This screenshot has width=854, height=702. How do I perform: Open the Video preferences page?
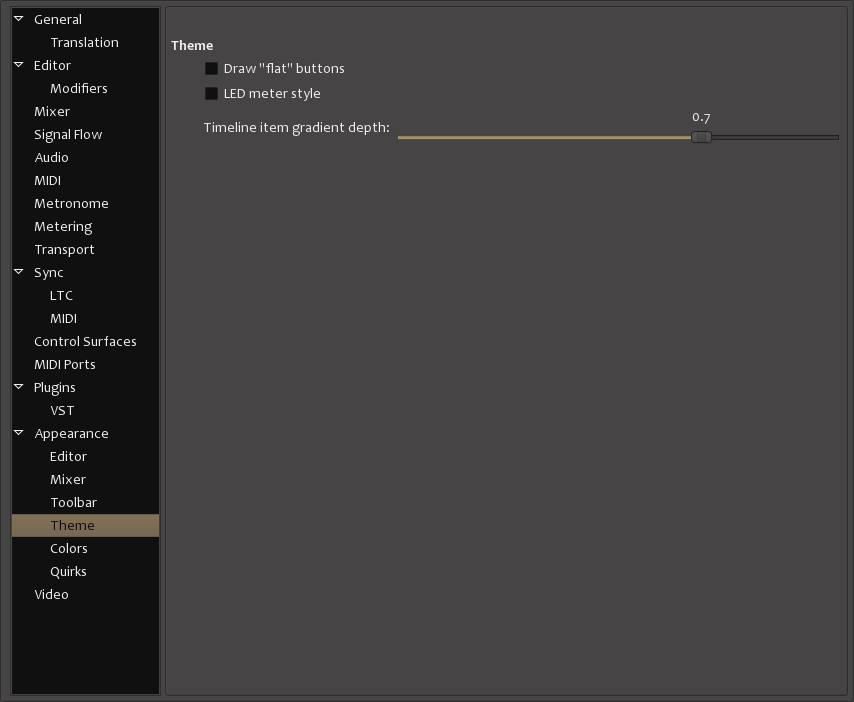[51, 594]
